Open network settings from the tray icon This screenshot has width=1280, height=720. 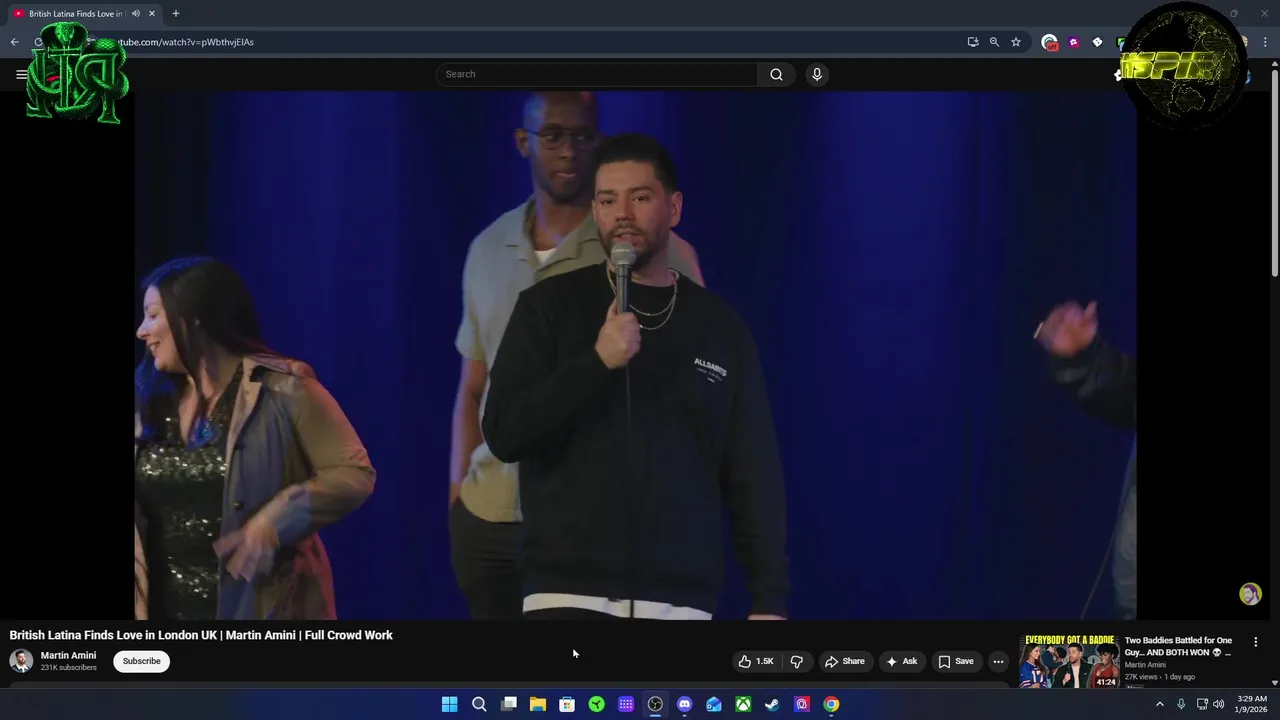[x=1202, y=704]
